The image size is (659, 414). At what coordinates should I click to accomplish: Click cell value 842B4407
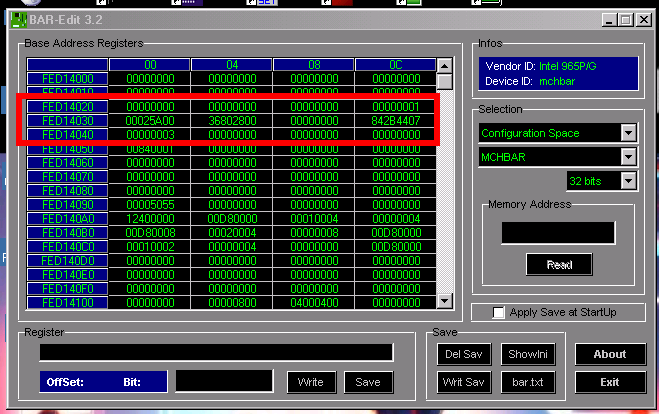(395, 121)
